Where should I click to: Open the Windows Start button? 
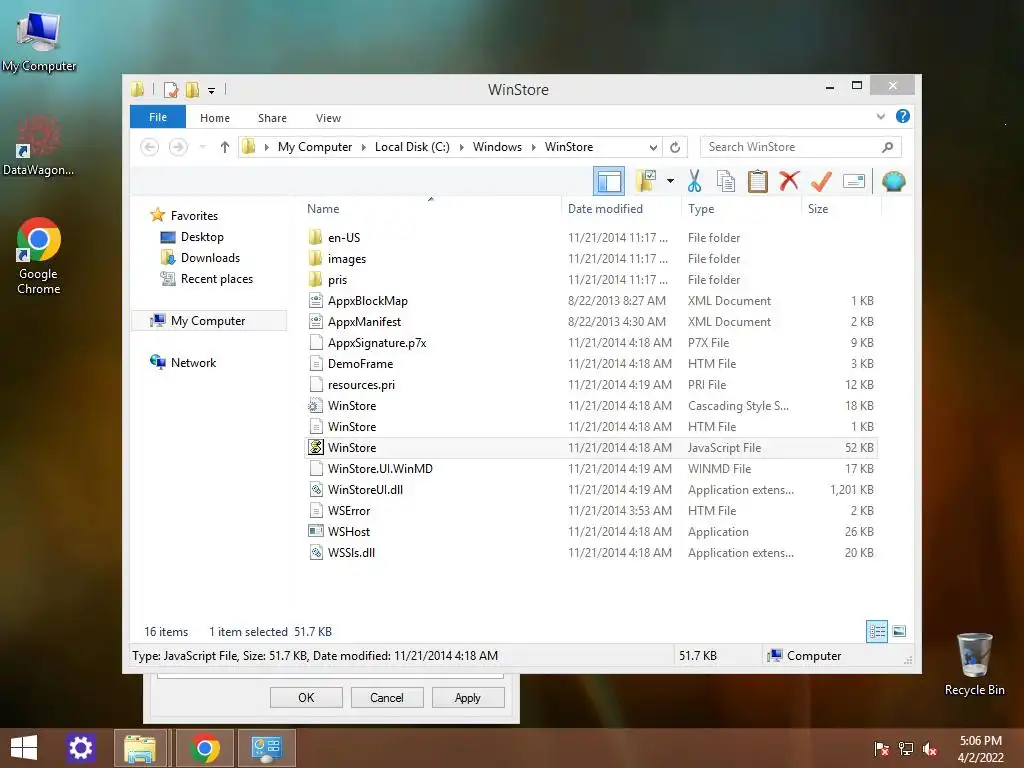click(x=24, y=748)
